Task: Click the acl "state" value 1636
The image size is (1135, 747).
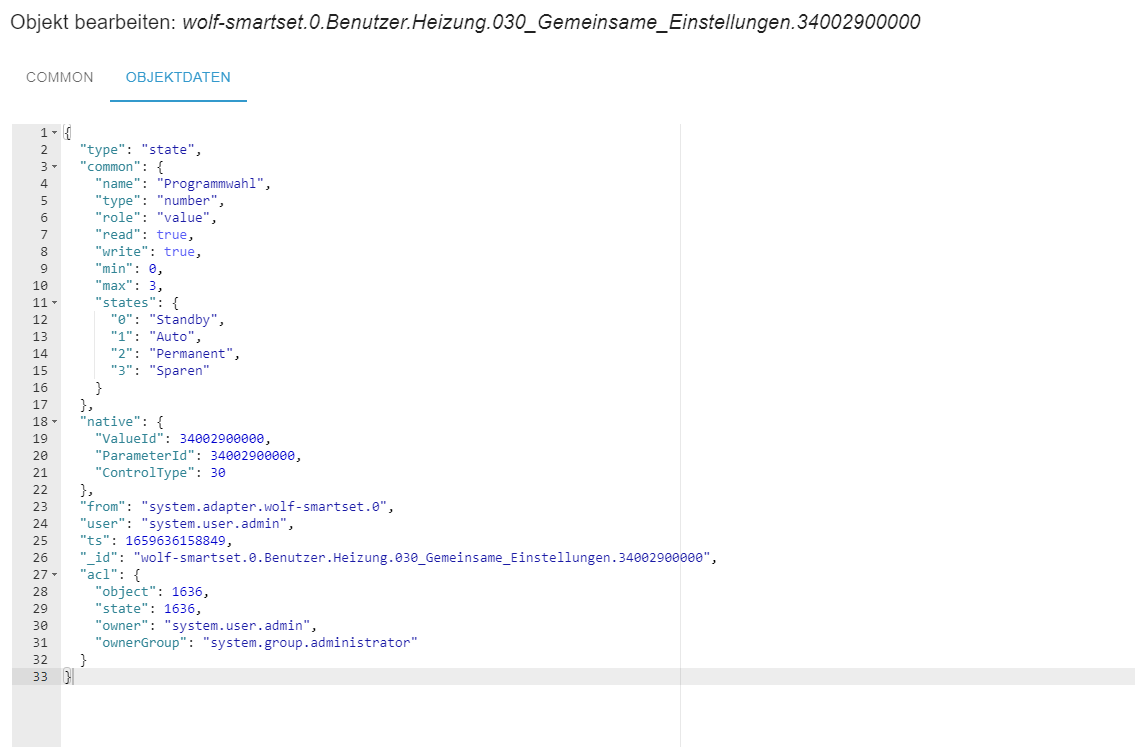Action: [179, 609]
